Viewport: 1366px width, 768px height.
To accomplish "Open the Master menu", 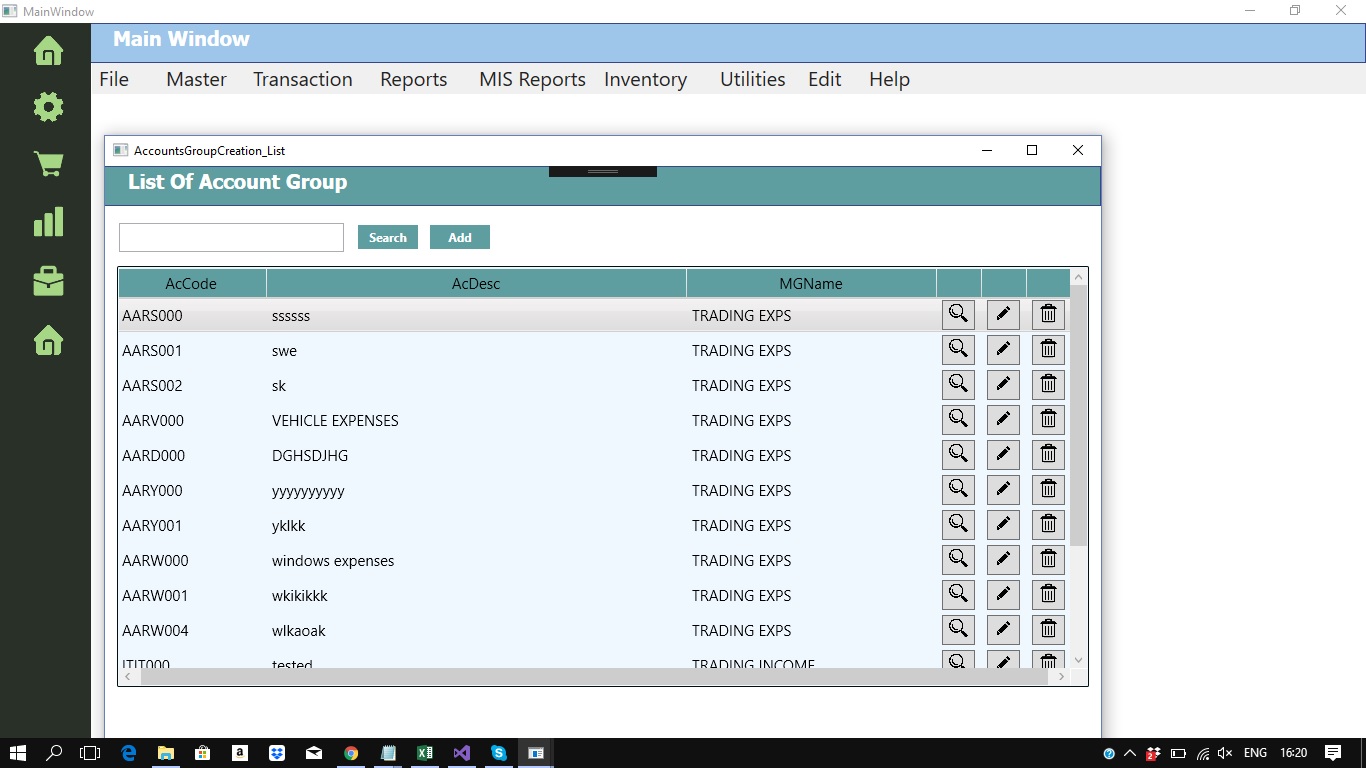I will [x=195, y=79].
